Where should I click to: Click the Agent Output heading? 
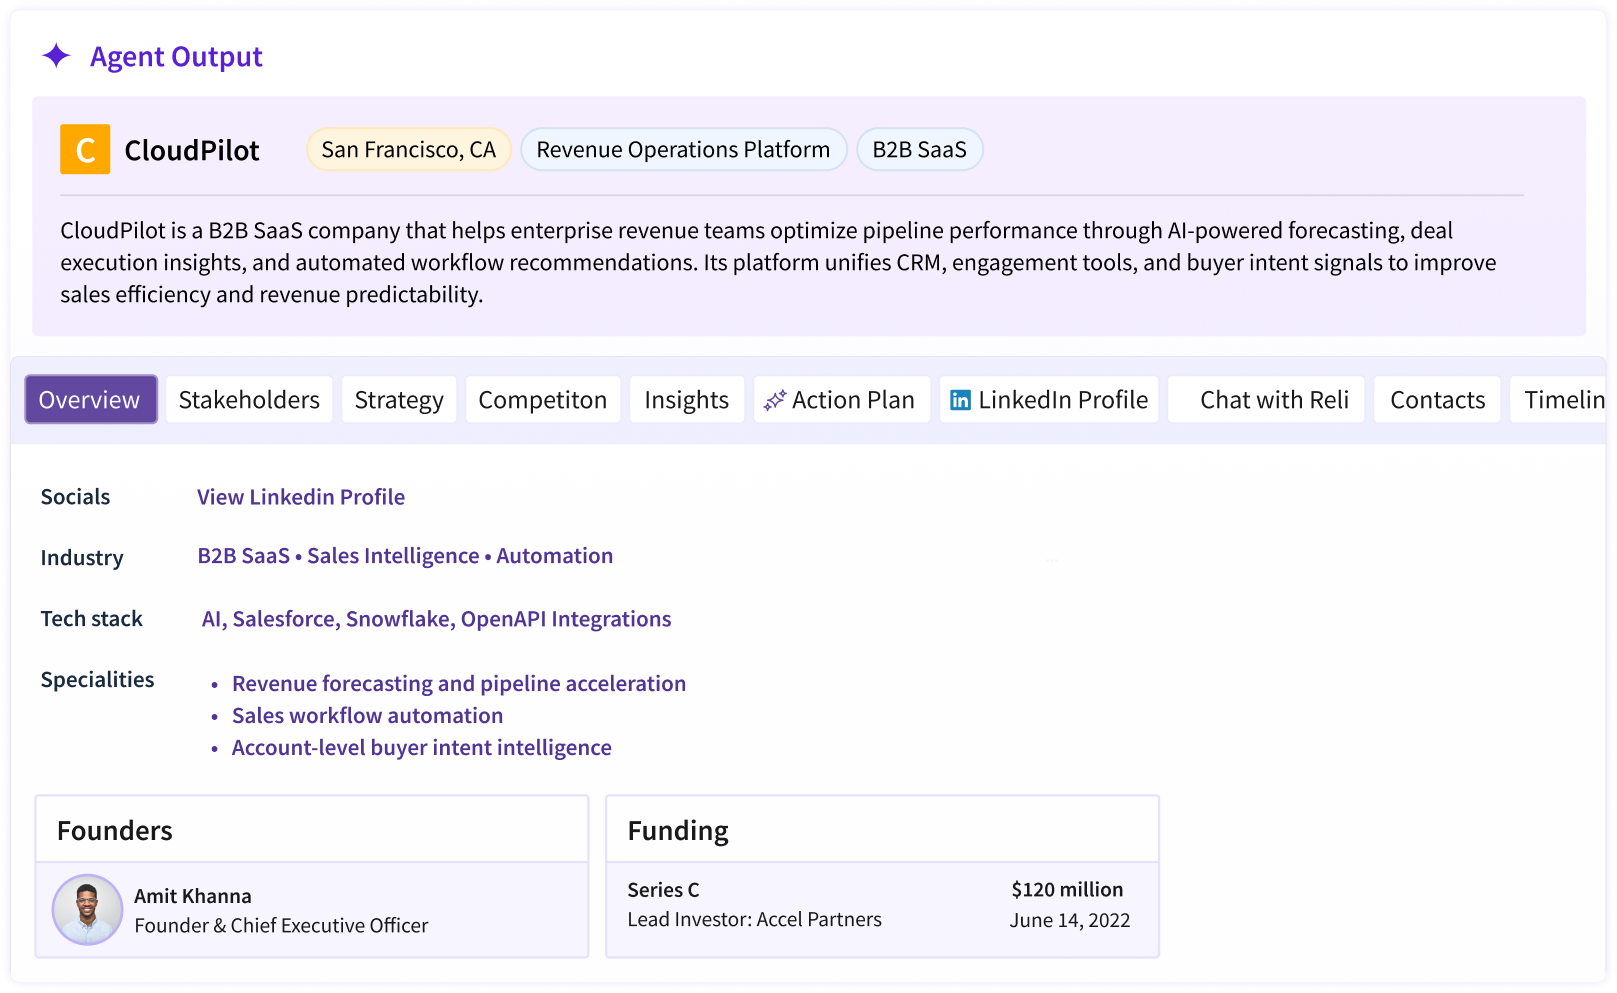click(176, 57)
